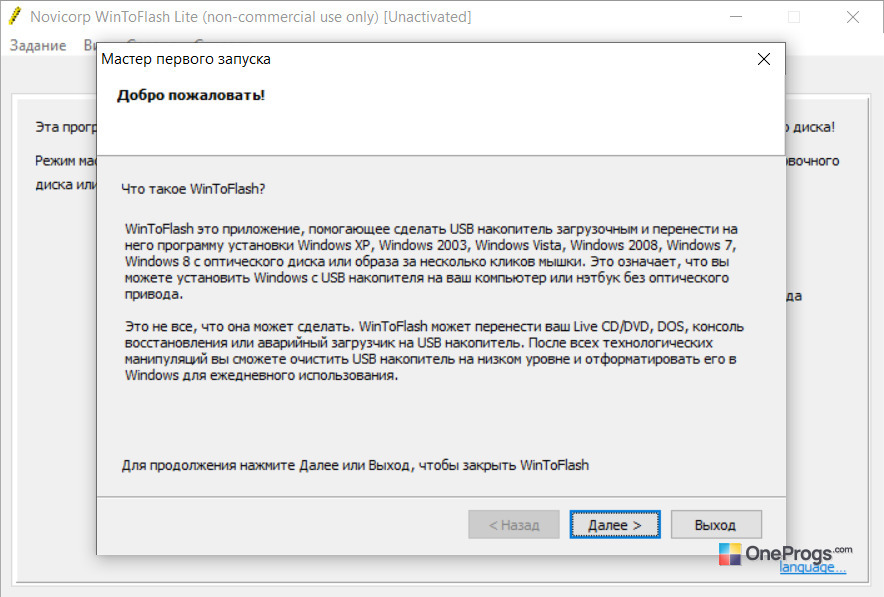Click the background text Эта прогр behind dialog
Screen dimensions: 884x597
pyautogui.click(x=66, y=127)
